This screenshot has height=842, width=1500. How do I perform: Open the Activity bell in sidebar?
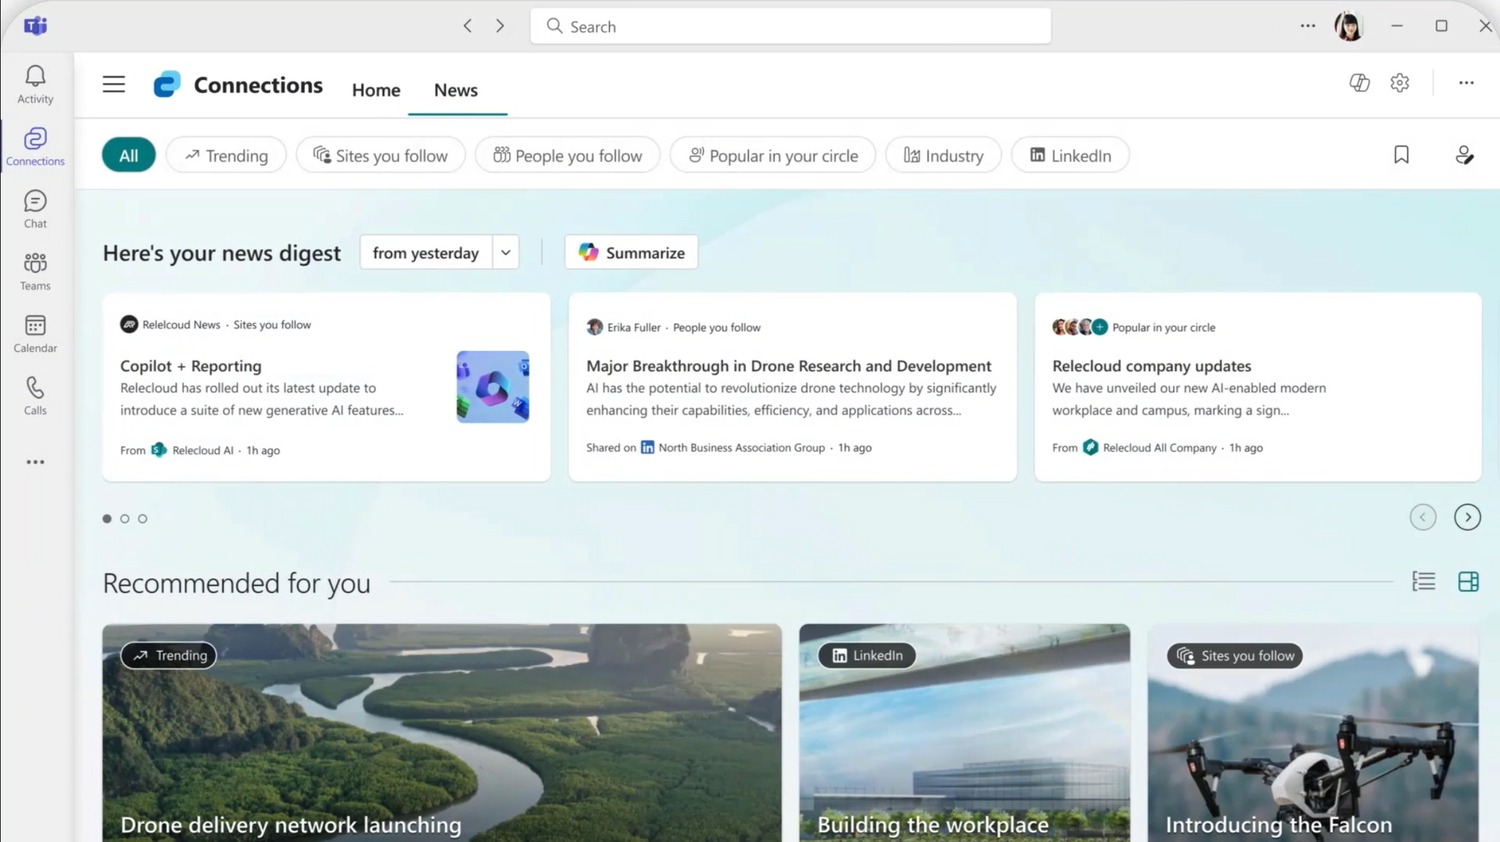tap(35, 84)
